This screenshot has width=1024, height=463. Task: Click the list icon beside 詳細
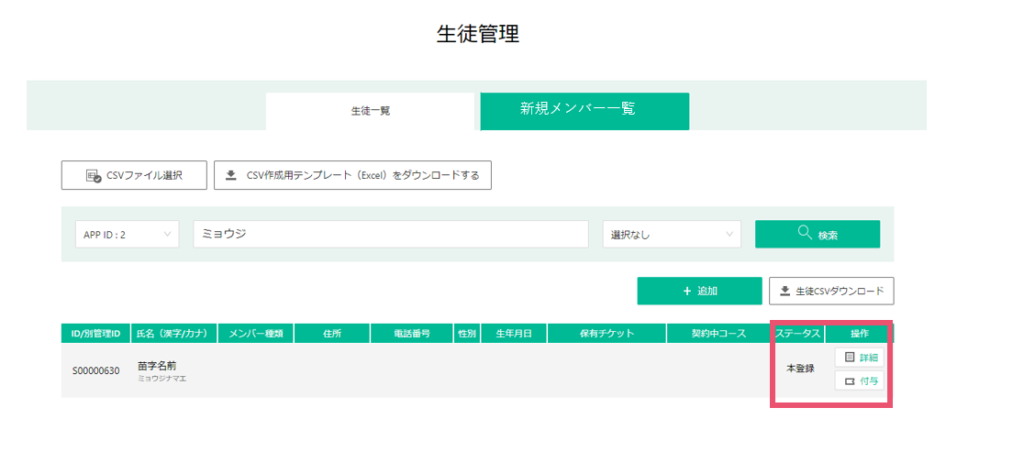tap(850, 357)
